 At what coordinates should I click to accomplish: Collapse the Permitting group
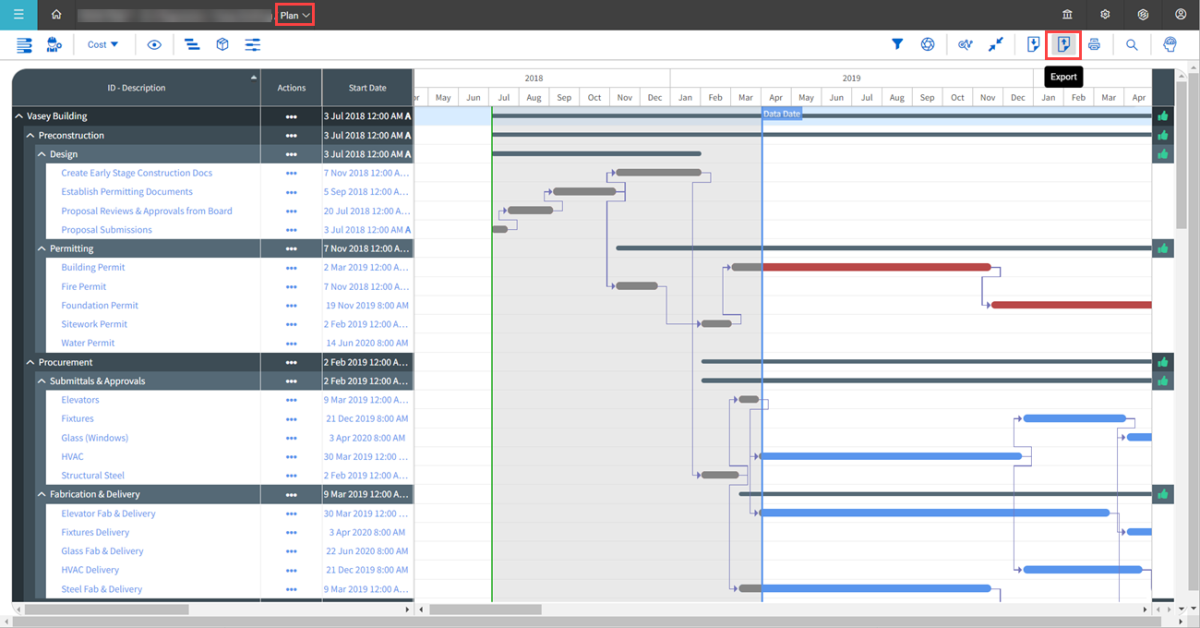click(x=41, y=248)
